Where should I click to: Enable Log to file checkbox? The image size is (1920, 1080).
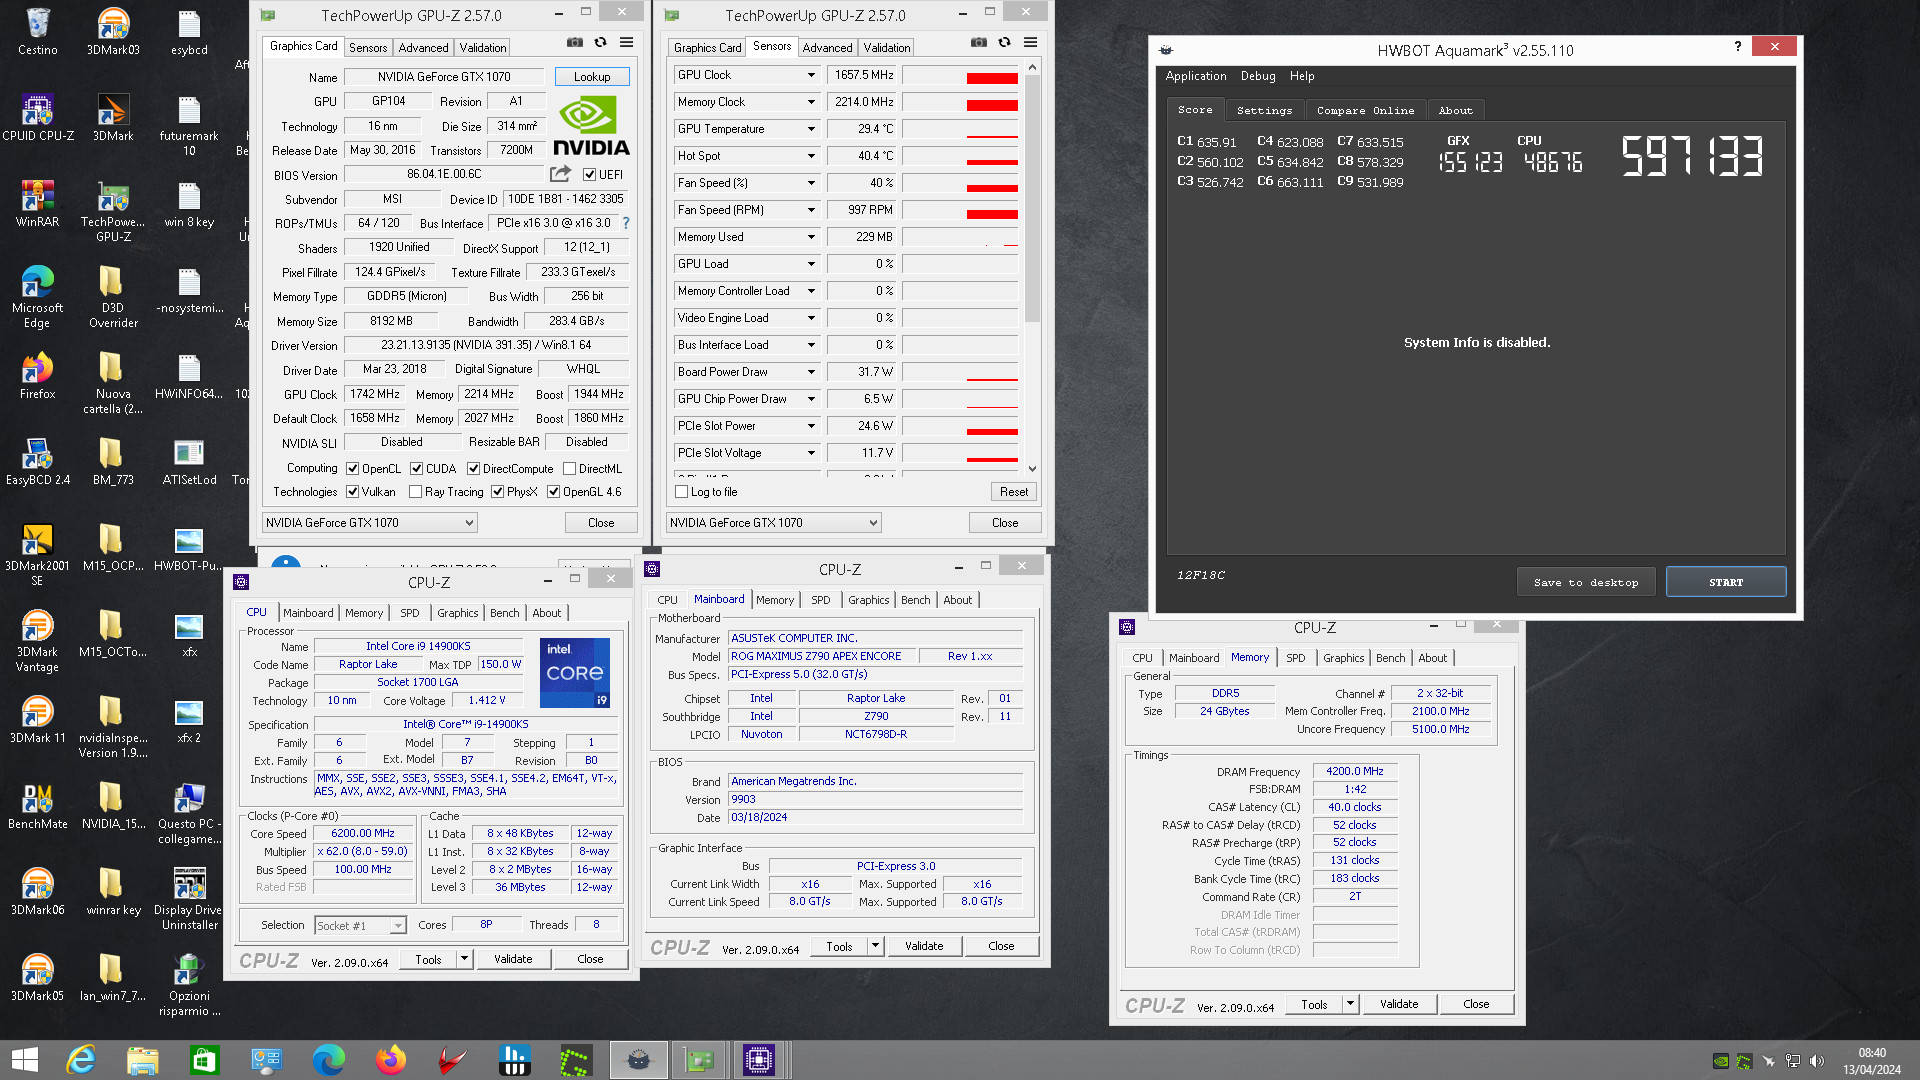(681, 492)
